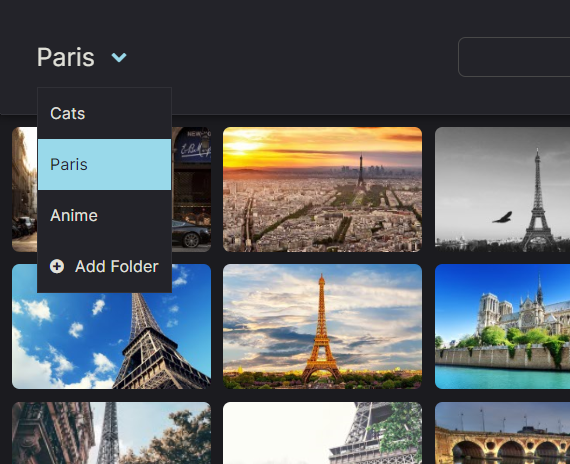Image resolution: width=570 pixels, height=464 pixels.
Task: Open the Paris street with parked car photo
Action: [x=192, y=189]
